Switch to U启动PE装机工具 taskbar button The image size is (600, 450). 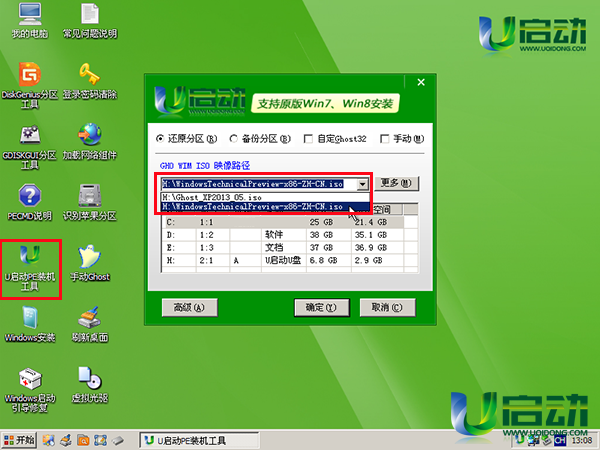pyautogui.click(x=199, y=440)
